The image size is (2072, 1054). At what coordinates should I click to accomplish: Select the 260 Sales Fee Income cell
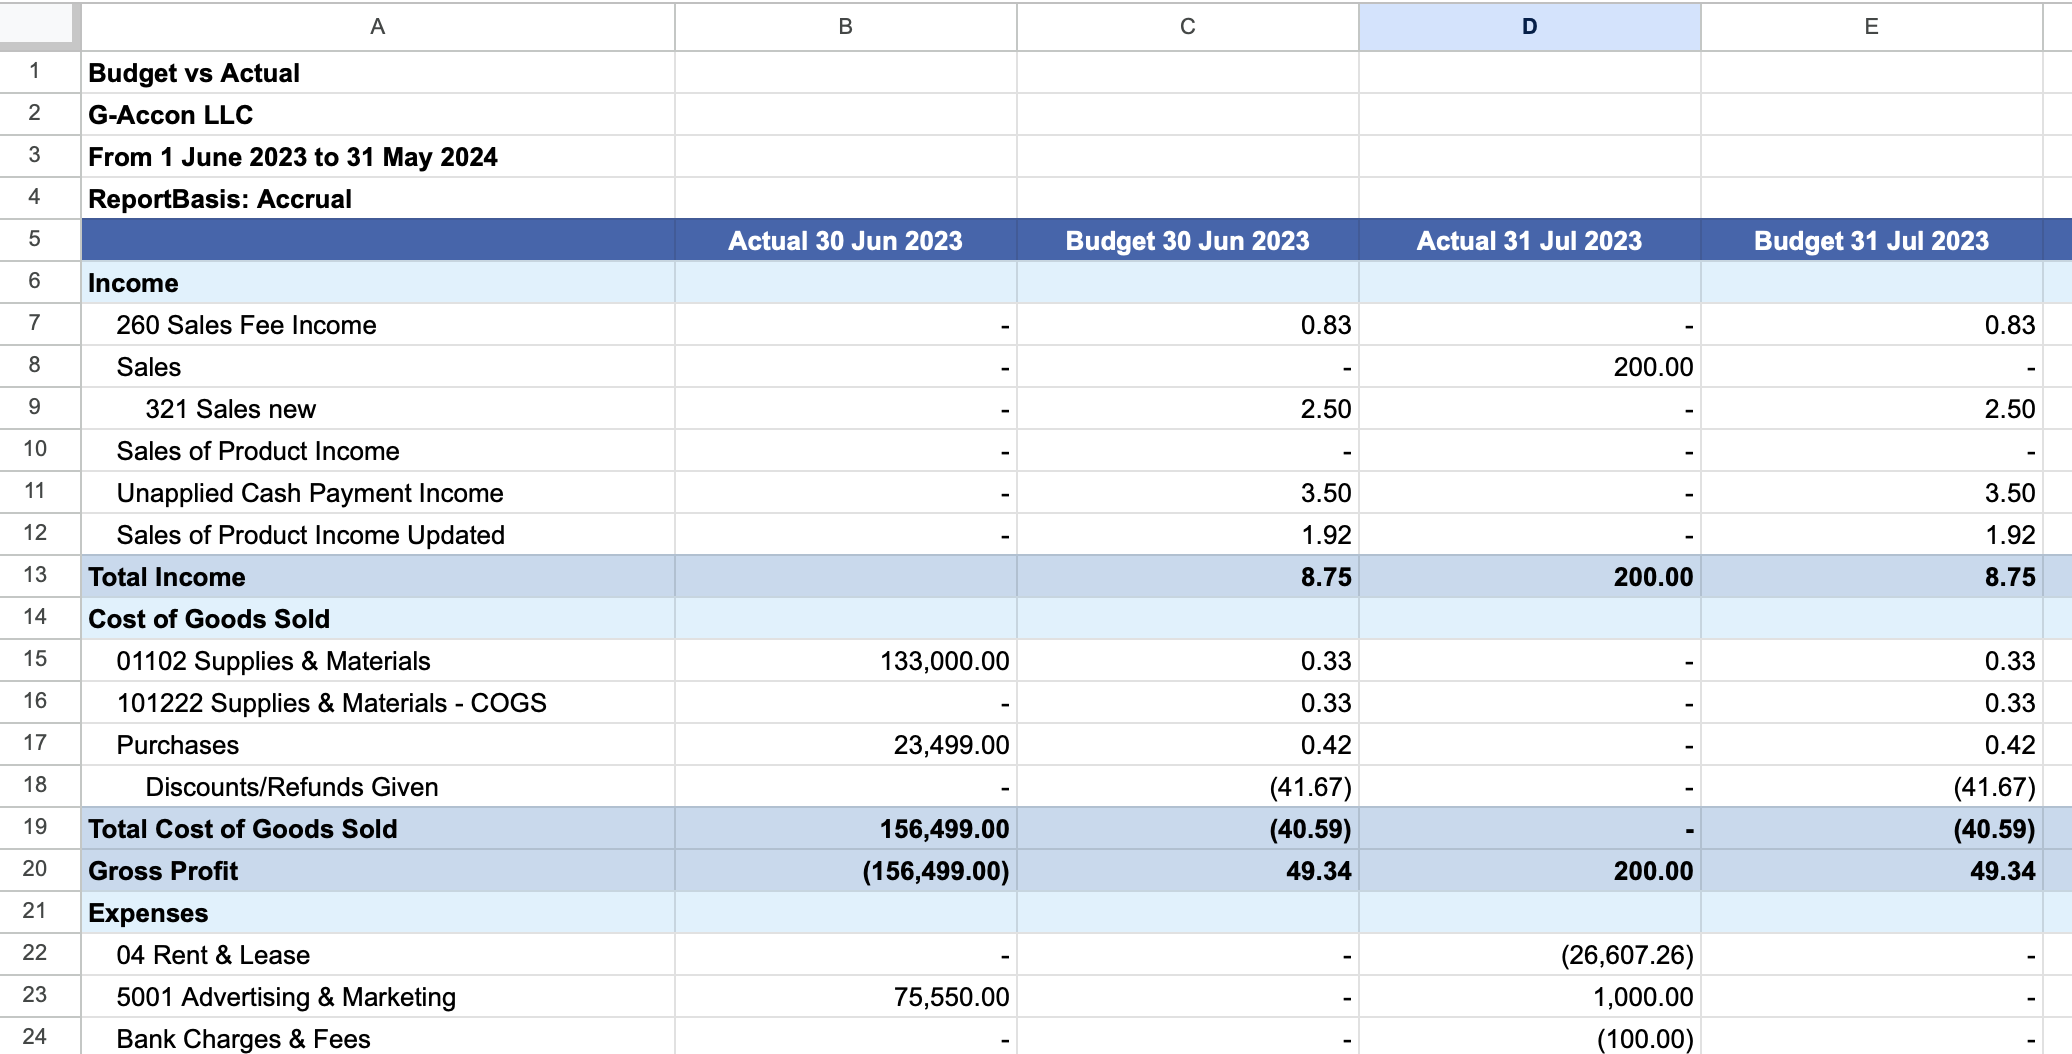pyautogui.click(x=378, y=324)
